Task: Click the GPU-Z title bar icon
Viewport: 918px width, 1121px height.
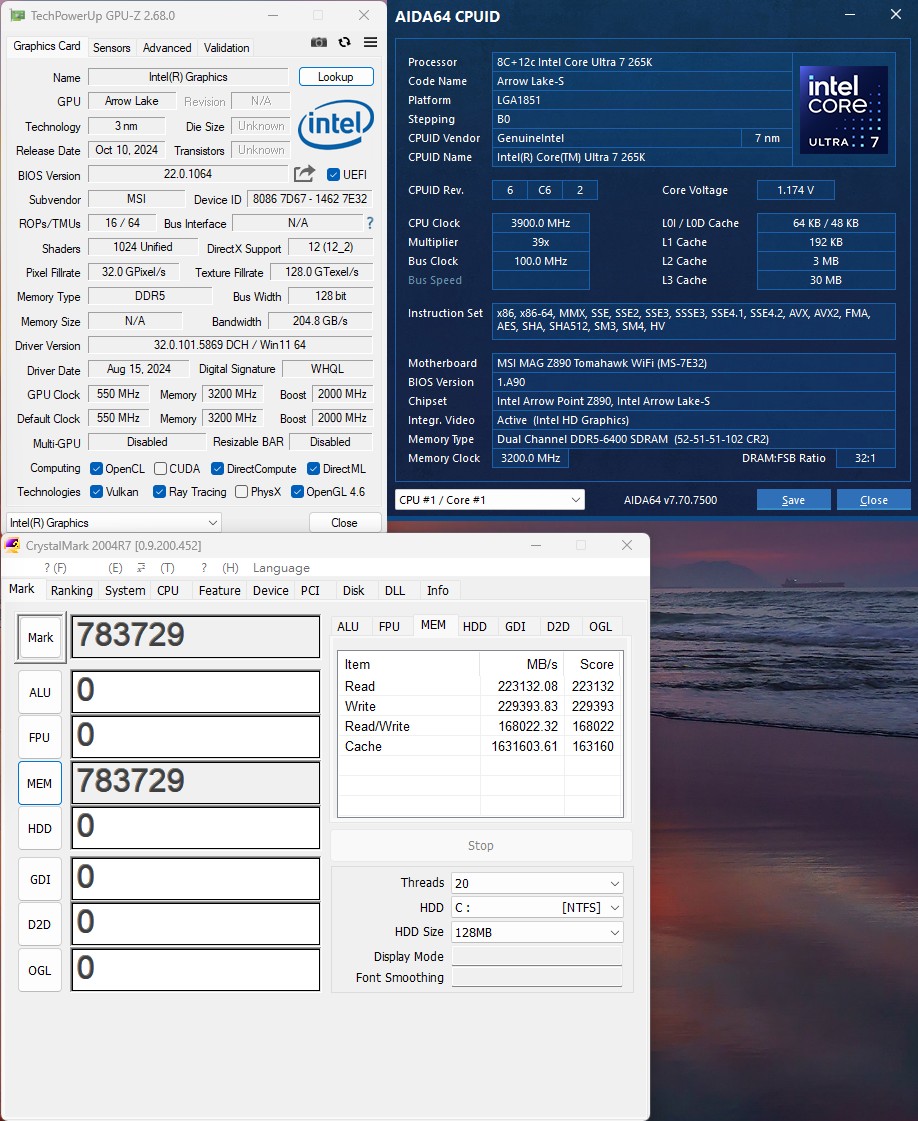Action: [17, 15]
